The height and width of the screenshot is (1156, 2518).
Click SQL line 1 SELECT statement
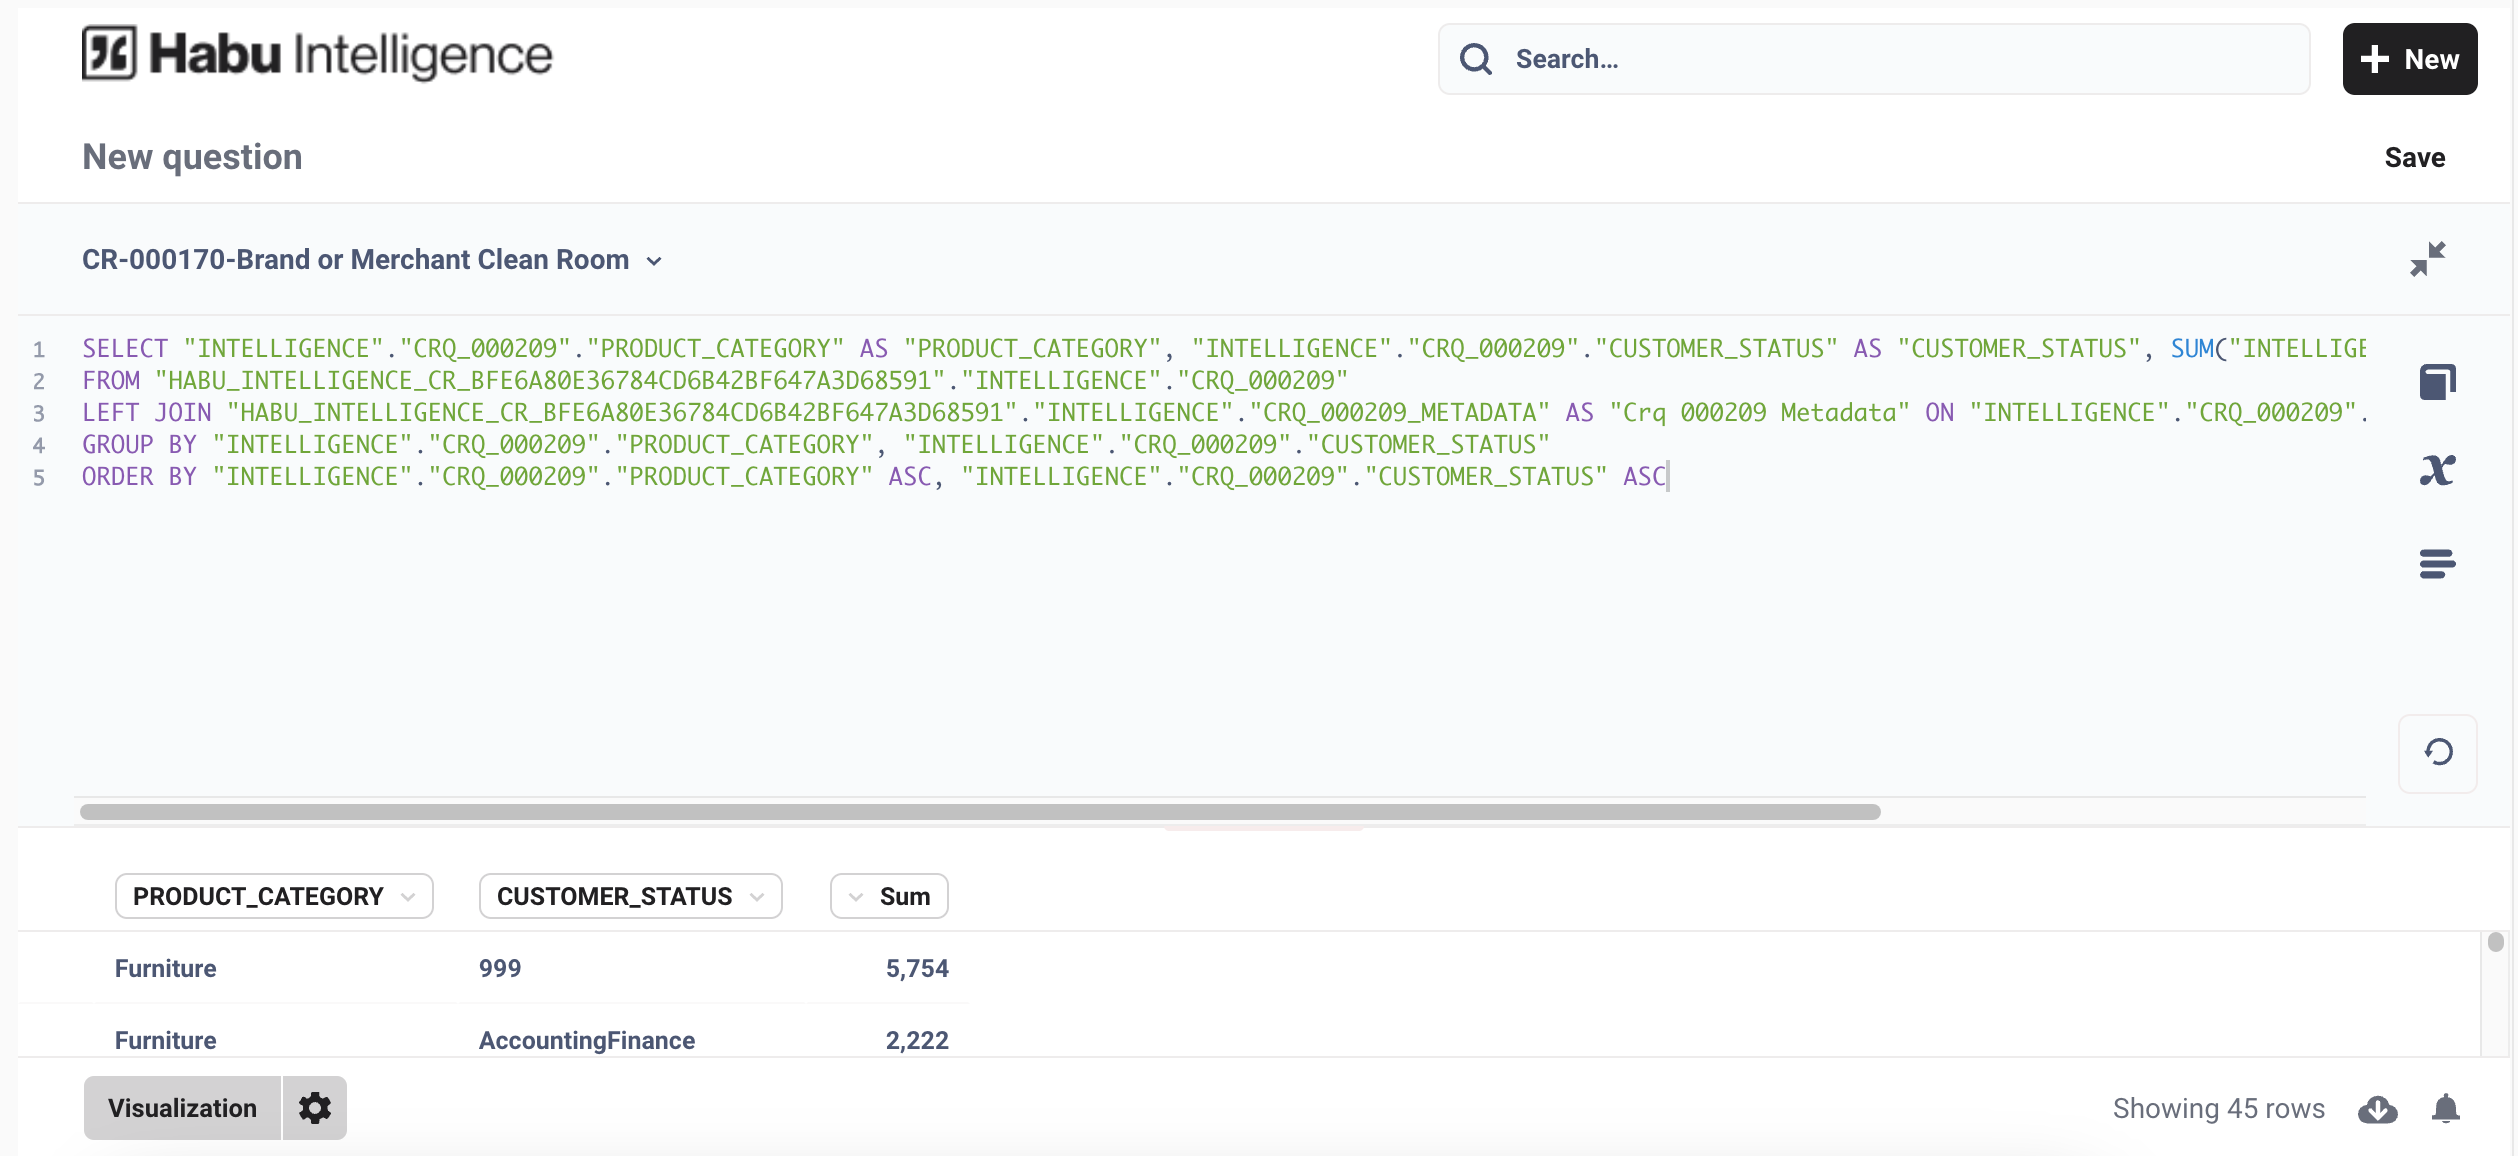pos(1224,348)
